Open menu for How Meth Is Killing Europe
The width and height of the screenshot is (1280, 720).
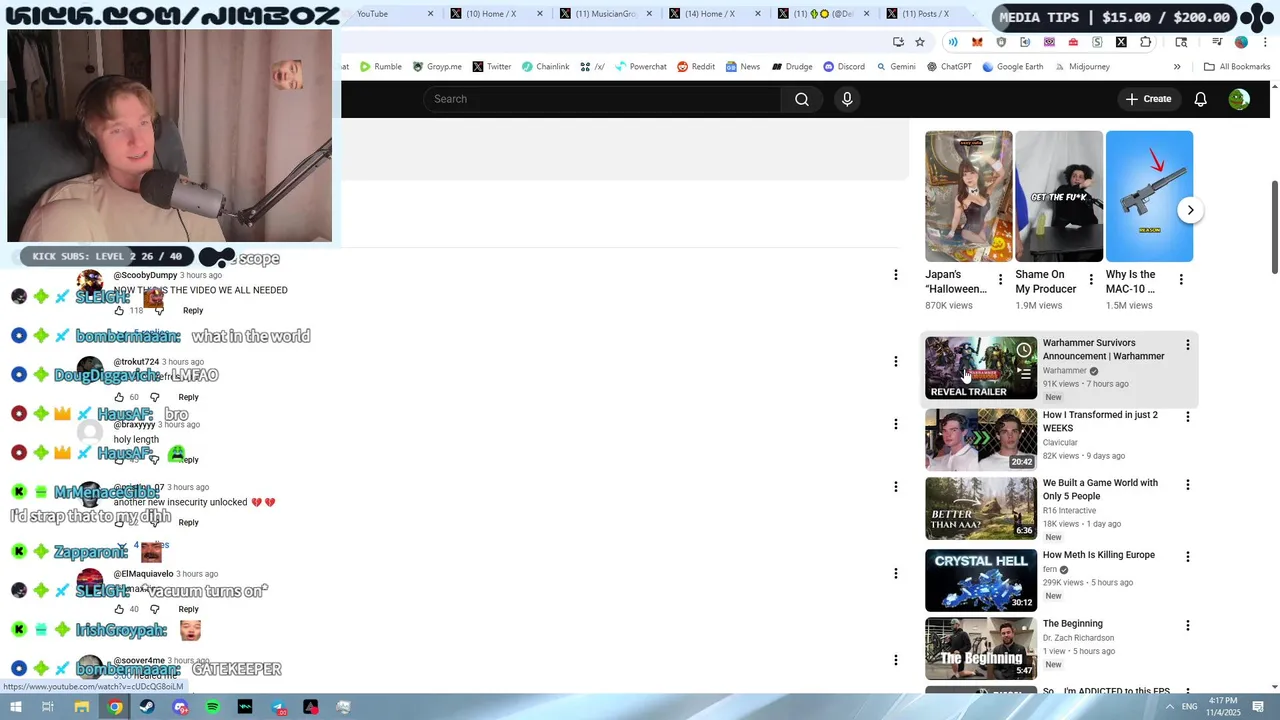coord(1188,557)
